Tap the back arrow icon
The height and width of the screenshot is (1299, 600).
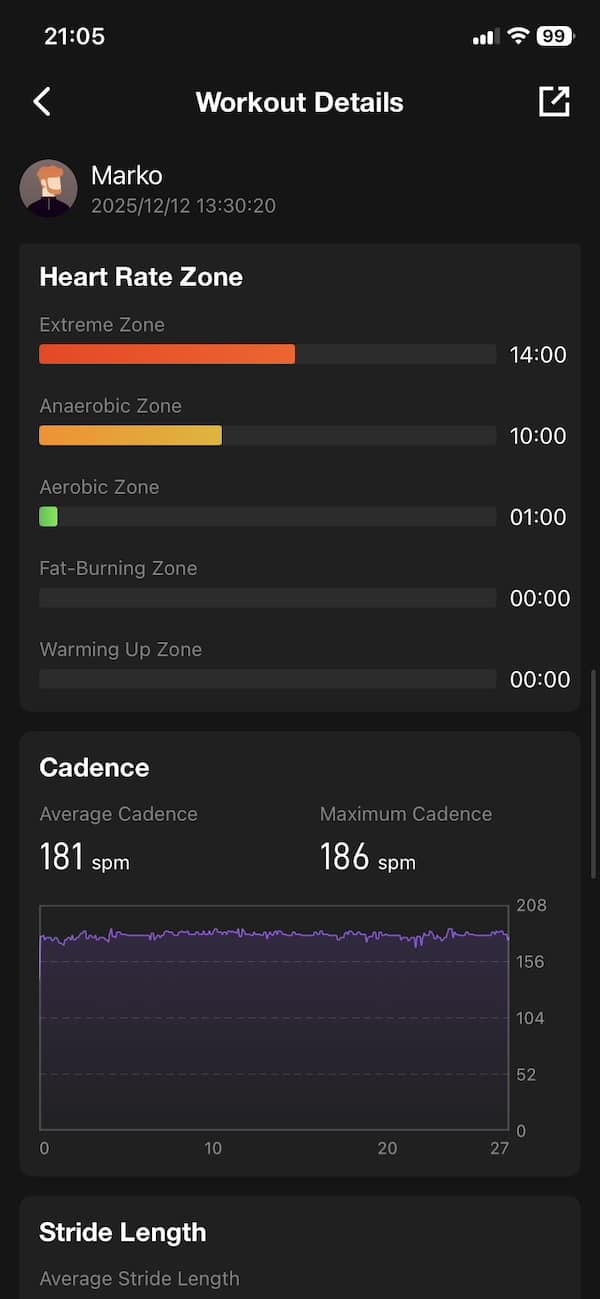[x=42, y=102]
